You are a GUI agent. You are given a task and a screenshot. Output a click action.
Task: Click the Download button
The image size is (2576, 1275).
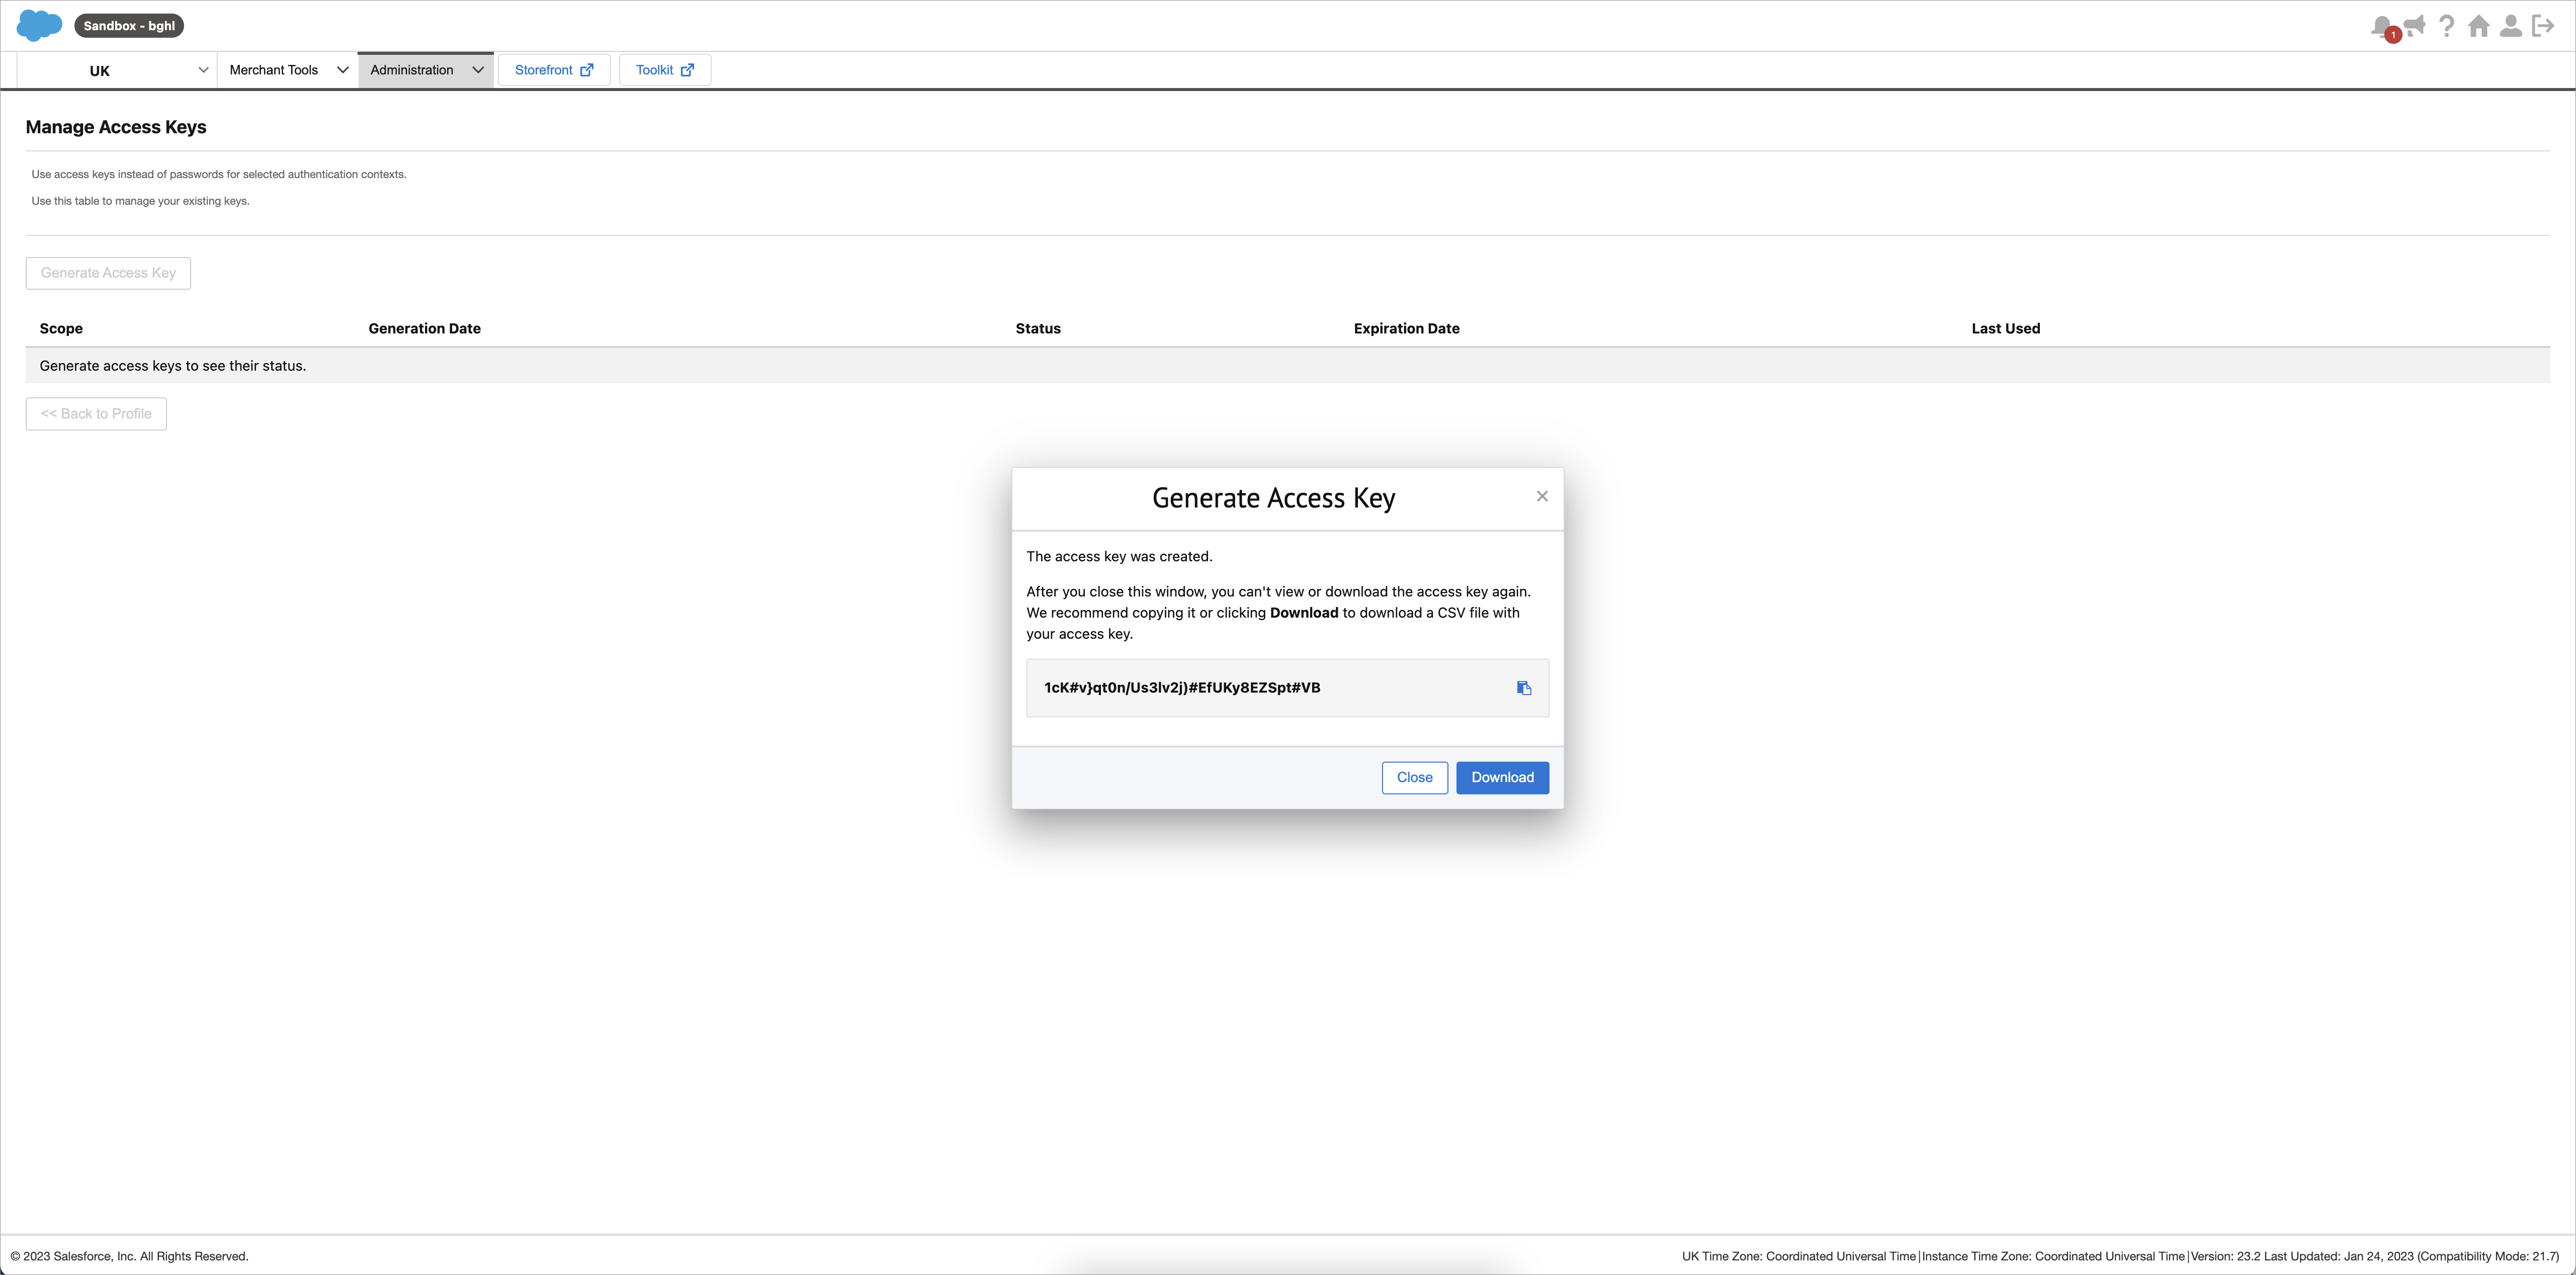pyautogui.click(x=1502, y=778)
